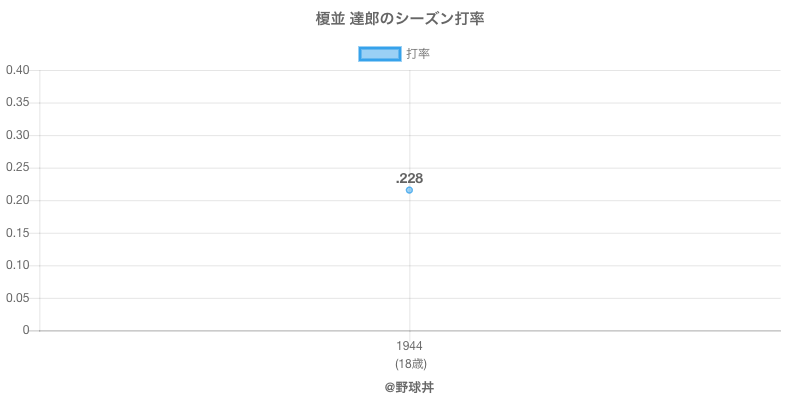The height and width of the screenshot is (400, 800).
Task: Click the 1944 data point marker
Action: click(409, 190)
